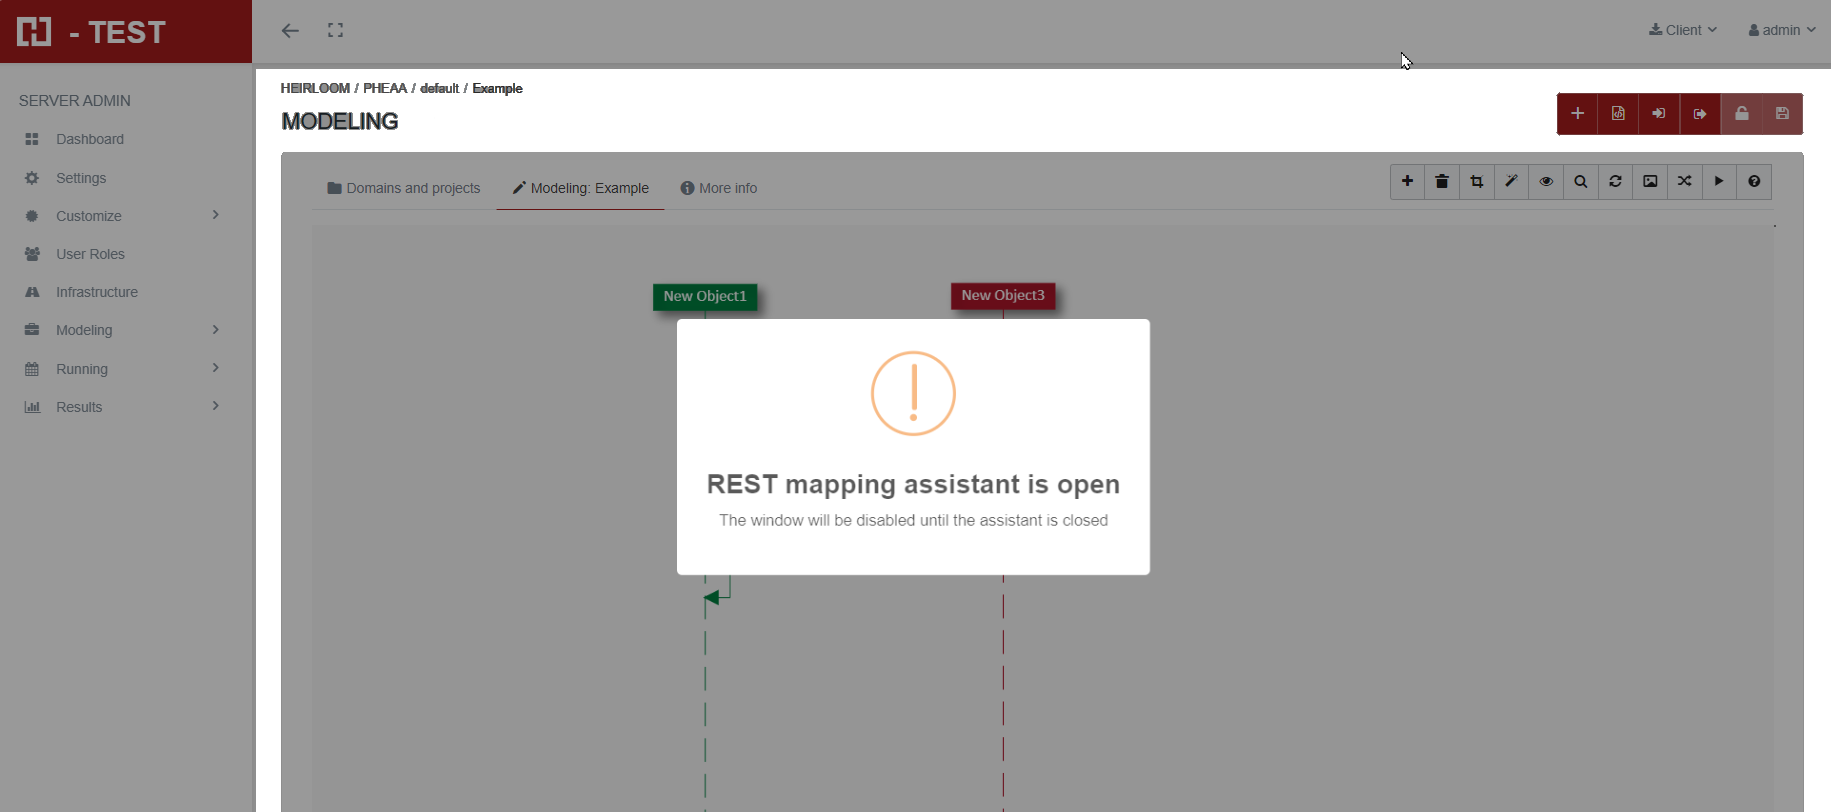Open the admin user dropdown
1831x812 pixels.
tap(1781, 30)
